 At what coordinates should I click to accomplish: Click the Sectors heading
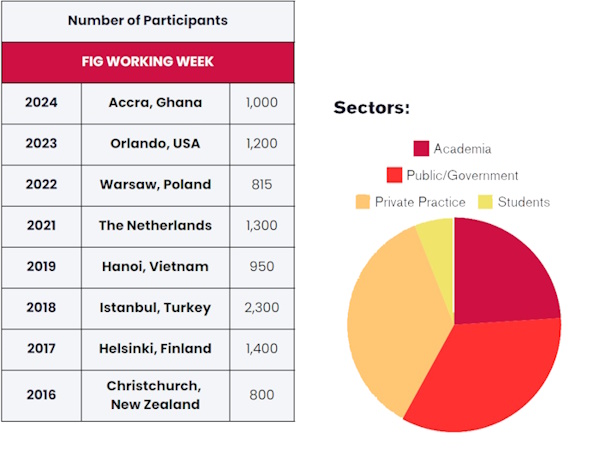click(371, 108)
